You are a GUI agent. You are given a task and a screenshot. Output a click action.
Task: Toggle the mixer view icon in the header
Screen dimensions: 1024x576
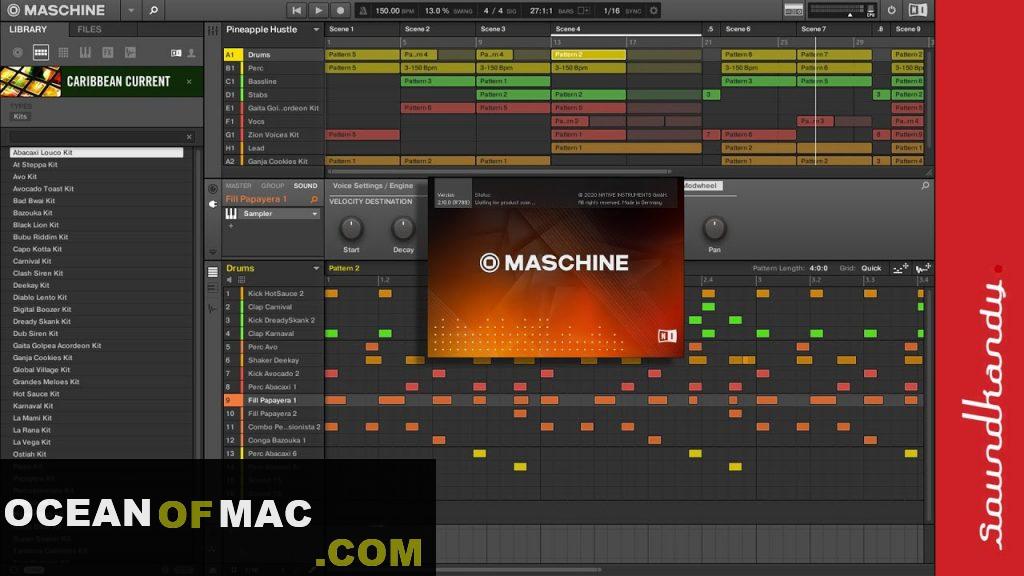pyautogui.click(x=793, y=10)
